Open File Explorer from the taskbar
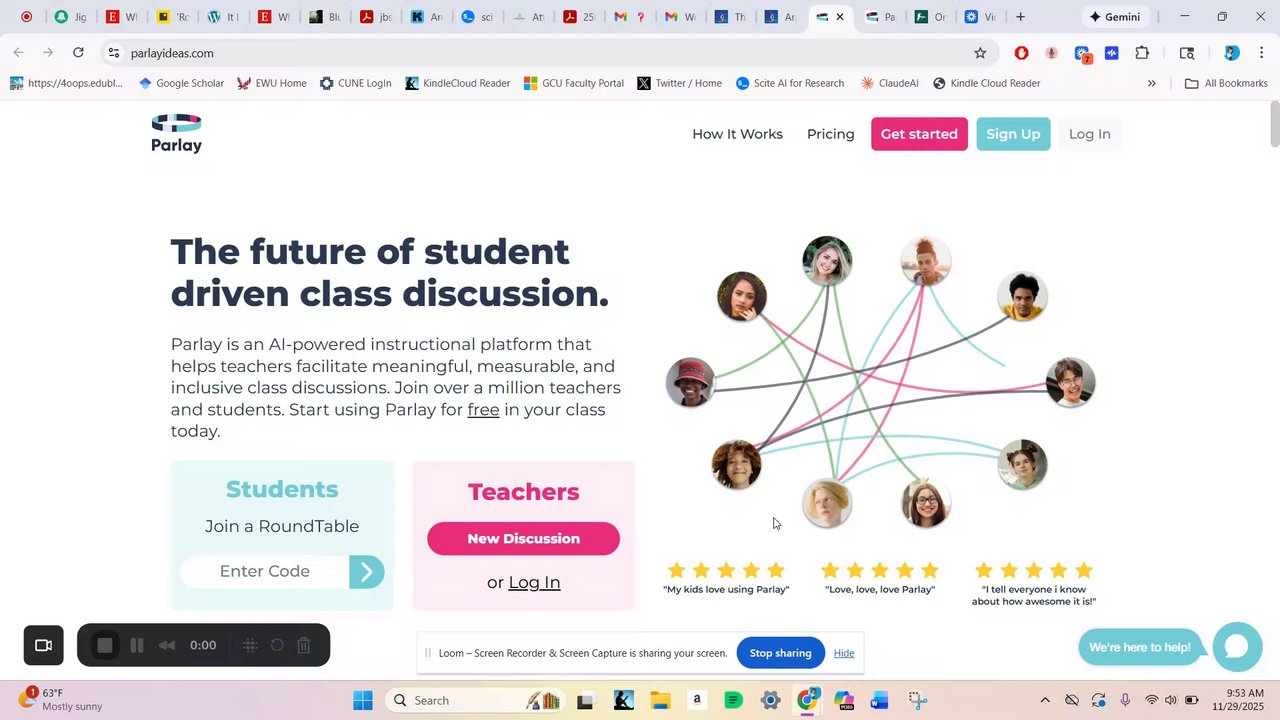The height and width of the screenshot is (720, 1280). (660, 700)
